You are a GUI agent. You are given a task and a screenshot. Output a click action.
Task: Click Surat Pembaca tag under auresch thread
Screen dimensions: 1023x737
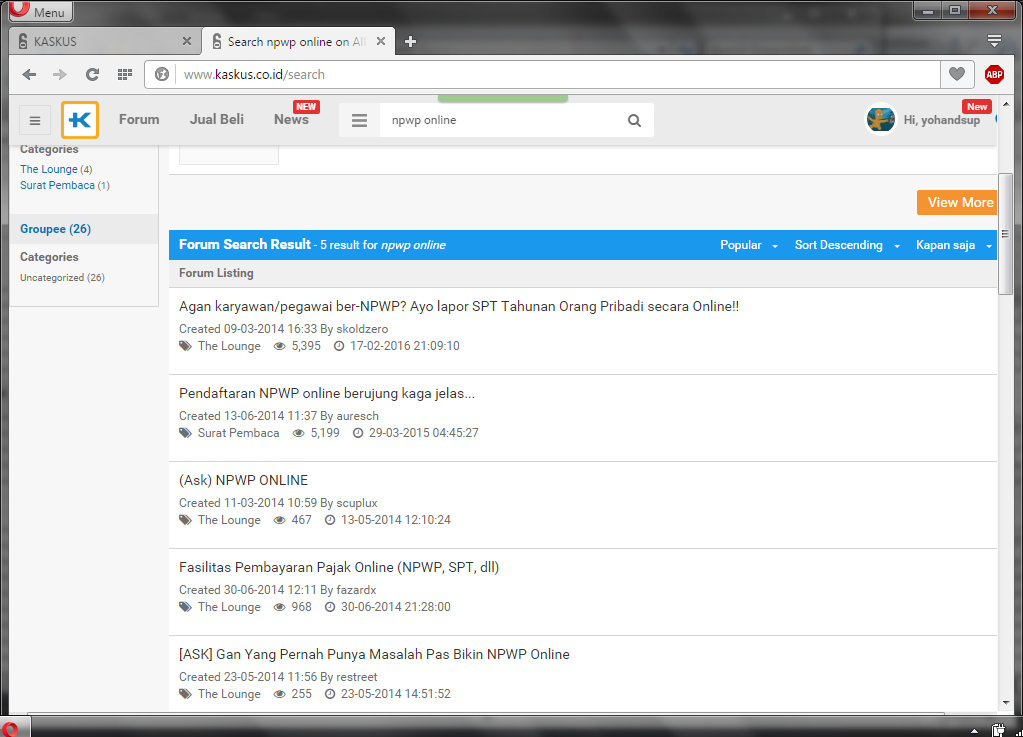point(238,433)
